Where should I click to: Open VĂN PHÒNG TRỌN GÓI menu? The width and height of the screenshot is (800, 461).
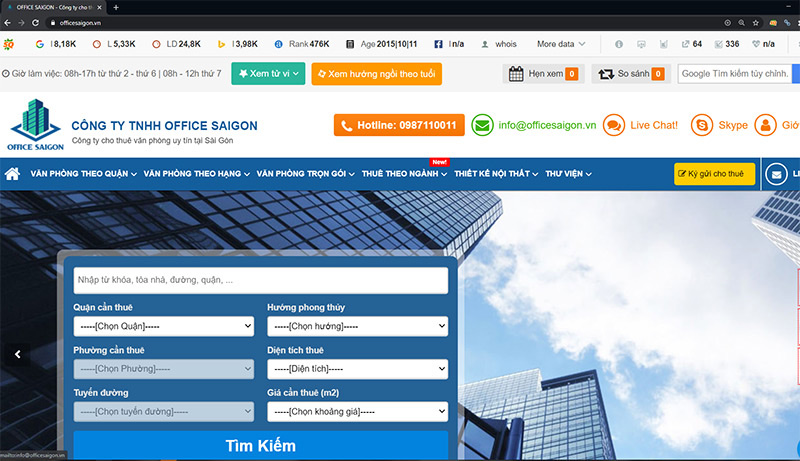tap(305, 173)
